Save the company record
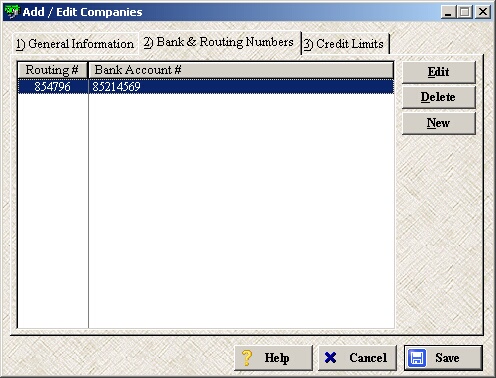Viewport: 496px width, 378px height. coord(443,358)
